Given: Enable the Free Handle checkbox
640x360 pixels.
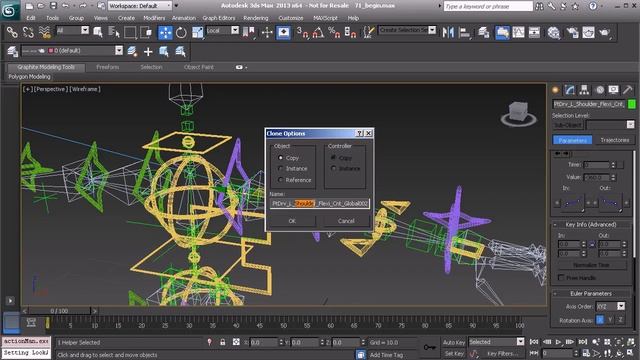Looking at the screenshot, I should click(x=561, y=278).
